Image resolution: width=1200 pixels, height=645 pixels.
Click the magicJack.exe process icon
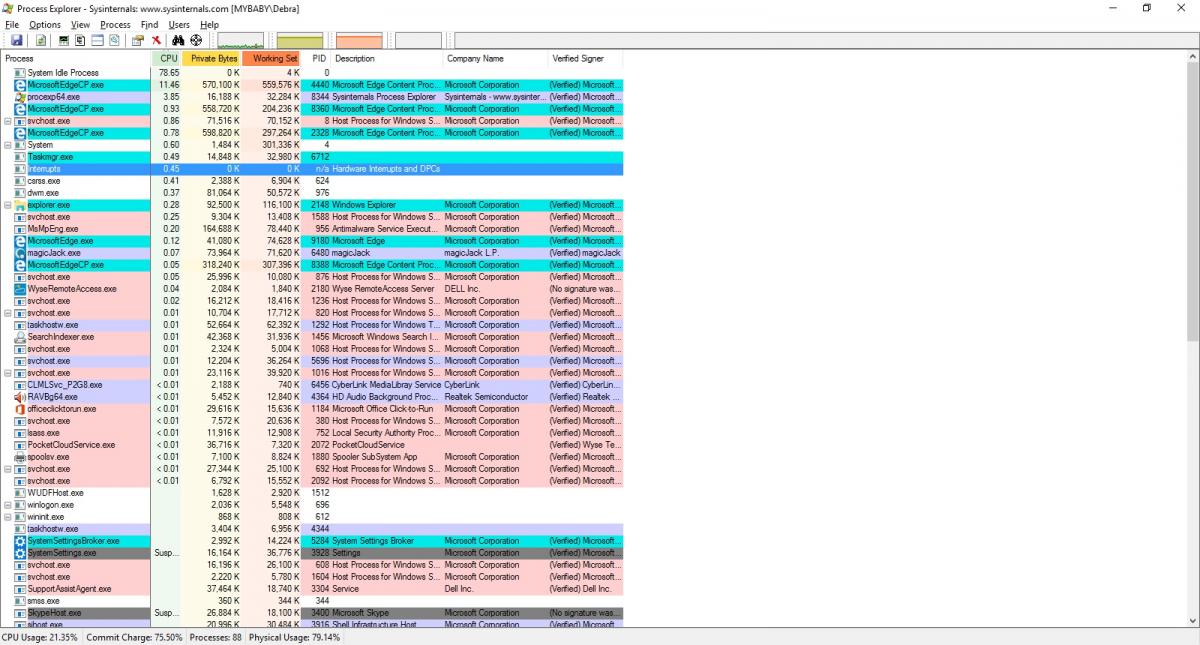pos(20,253)
